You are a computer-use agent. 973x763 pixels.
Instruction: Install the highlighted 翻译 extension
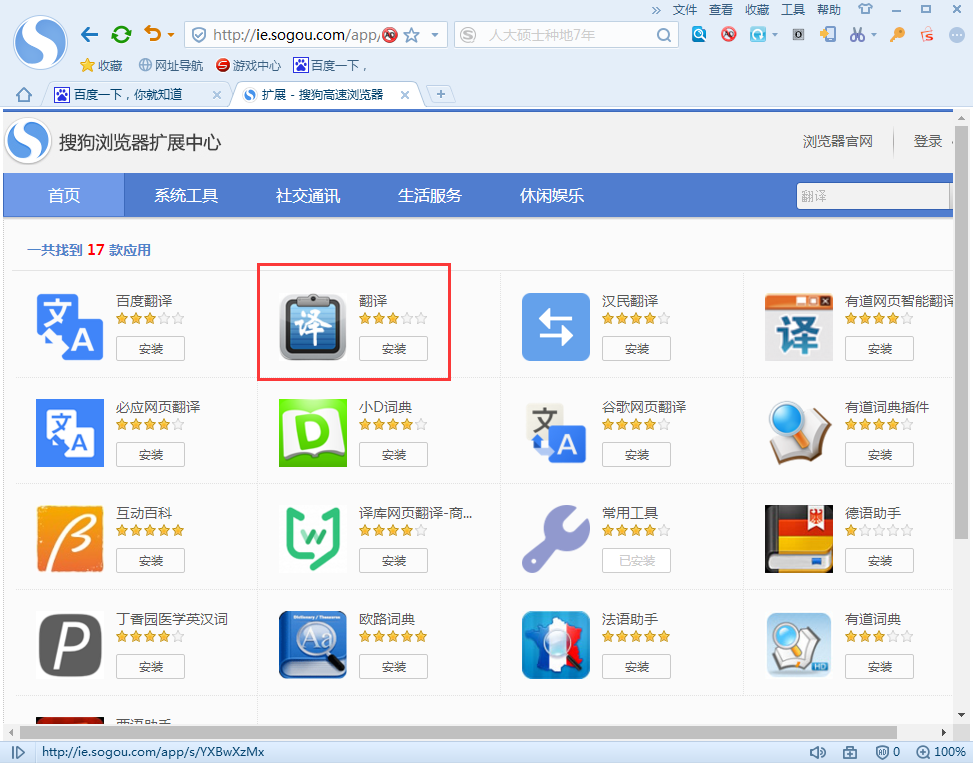(393, 348)
